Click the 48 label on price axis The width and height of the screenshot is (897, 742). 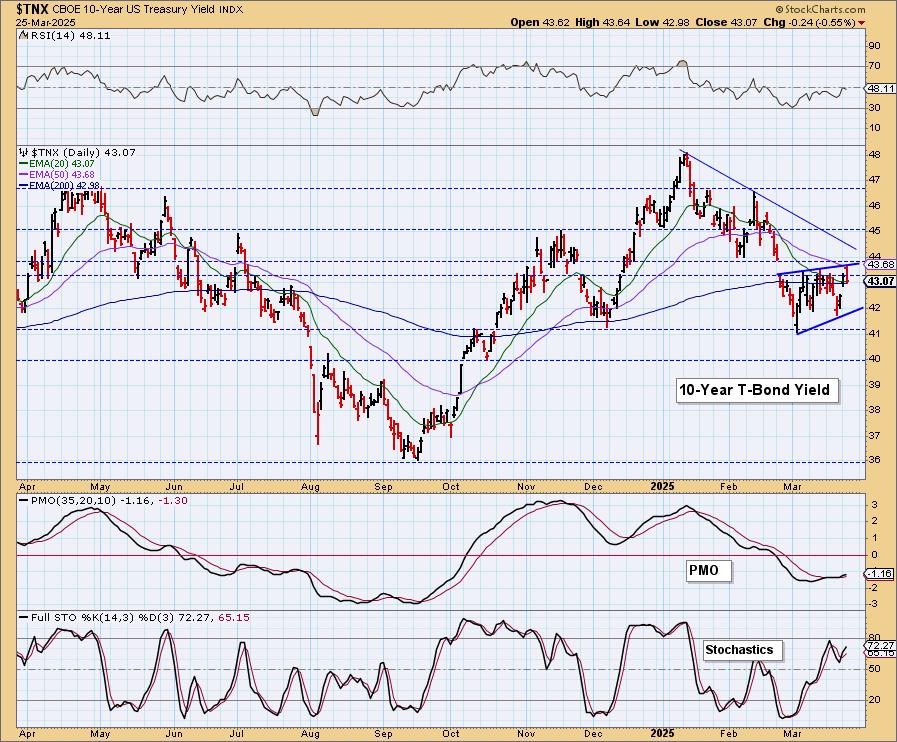[875, 155]
